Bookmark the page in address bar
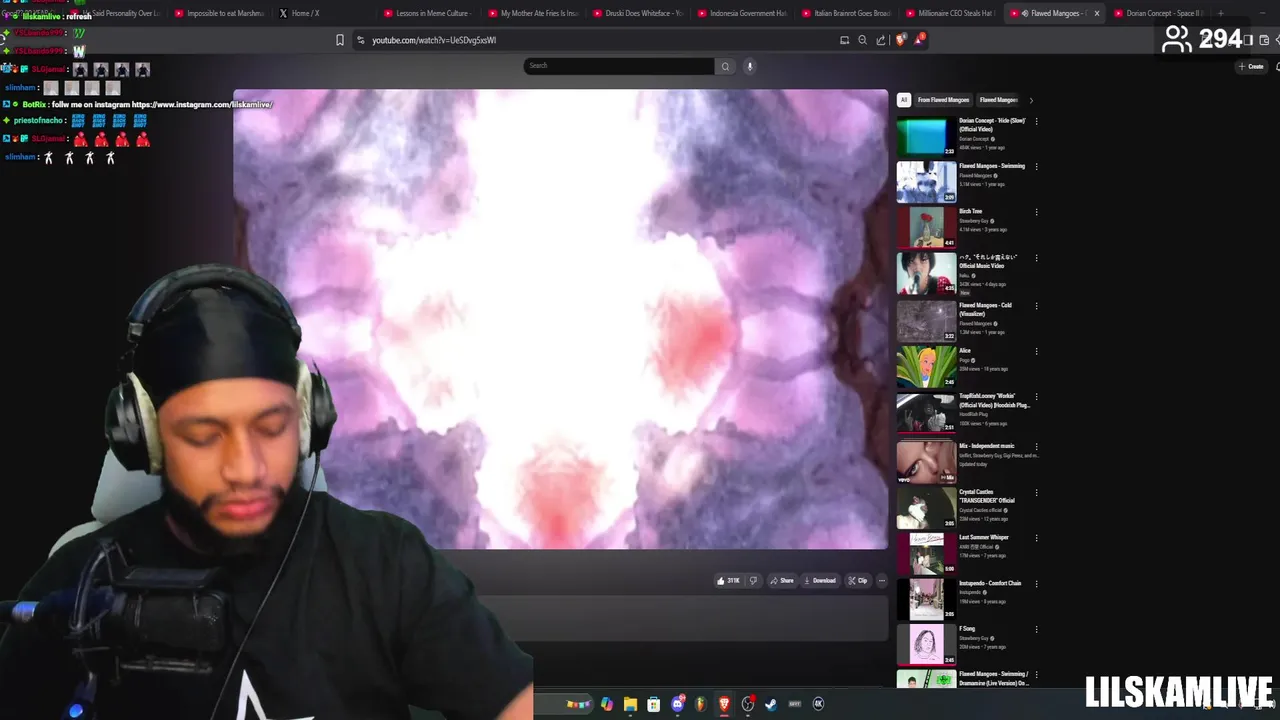This screenshot has height=720, width=1280. pos(340,40)
